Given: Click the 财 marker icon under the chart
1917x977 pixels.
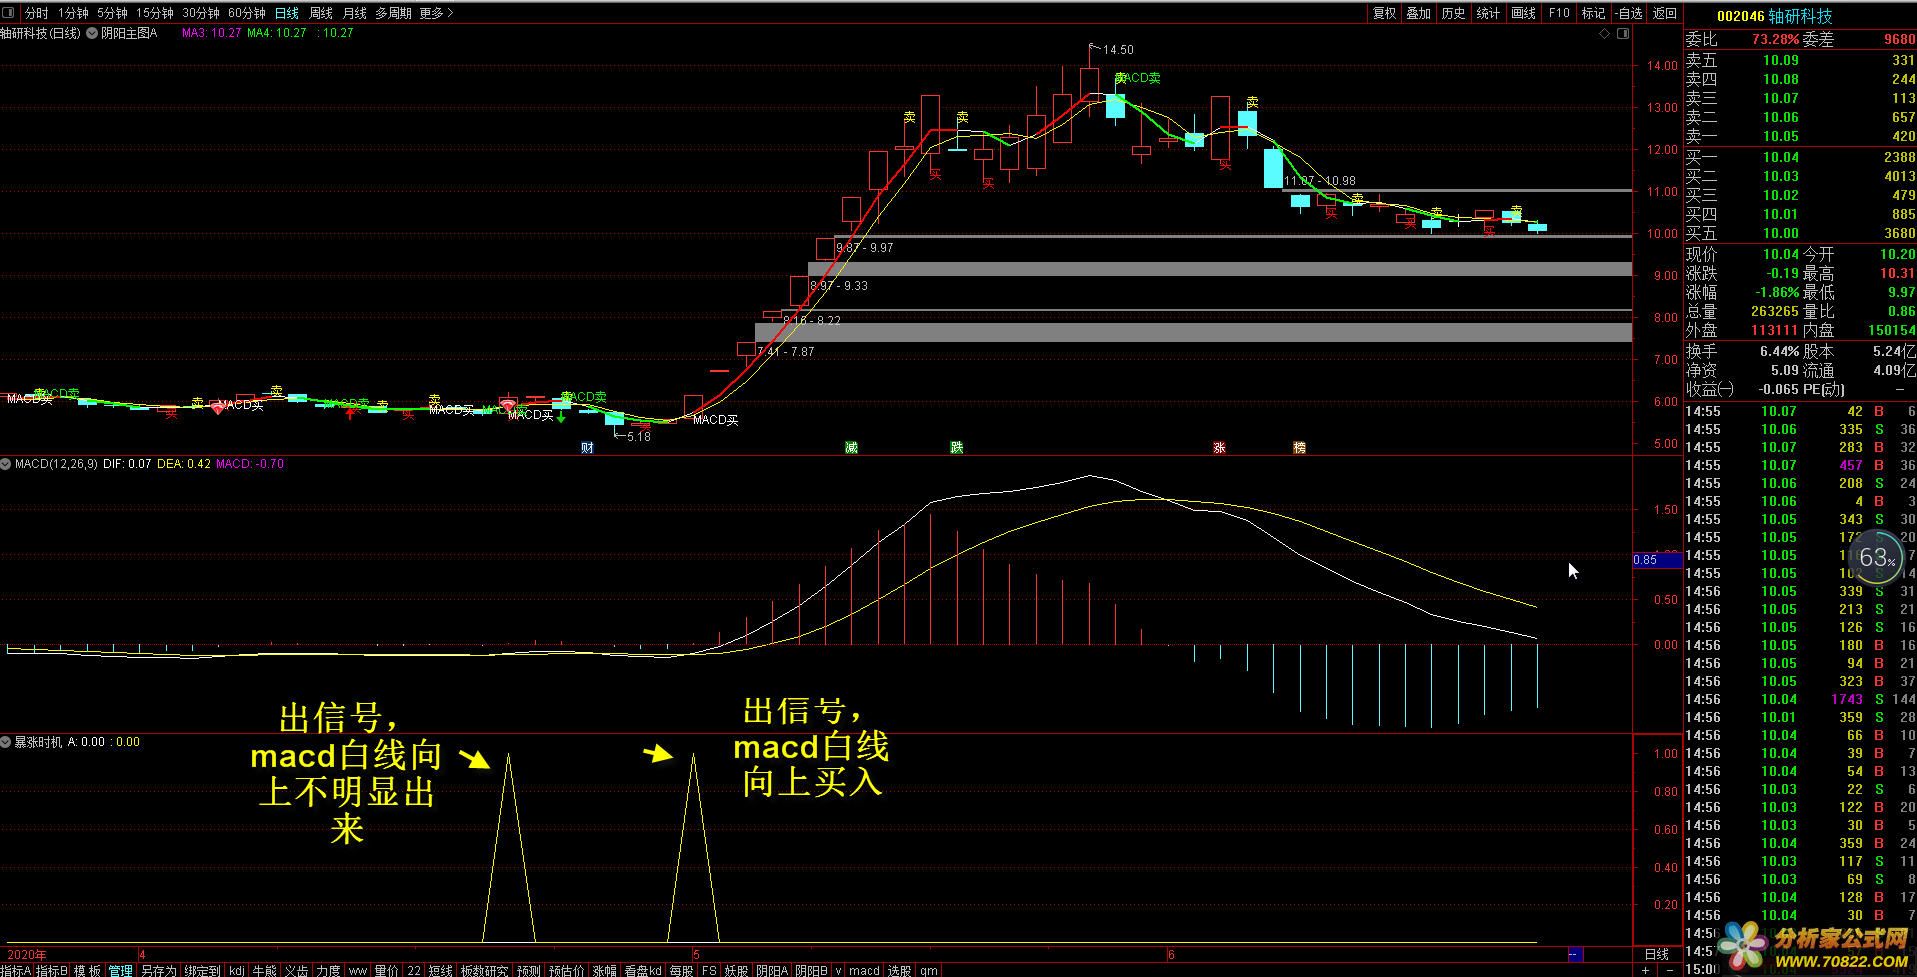Looking at the screenshot, I should pos(587,448).
